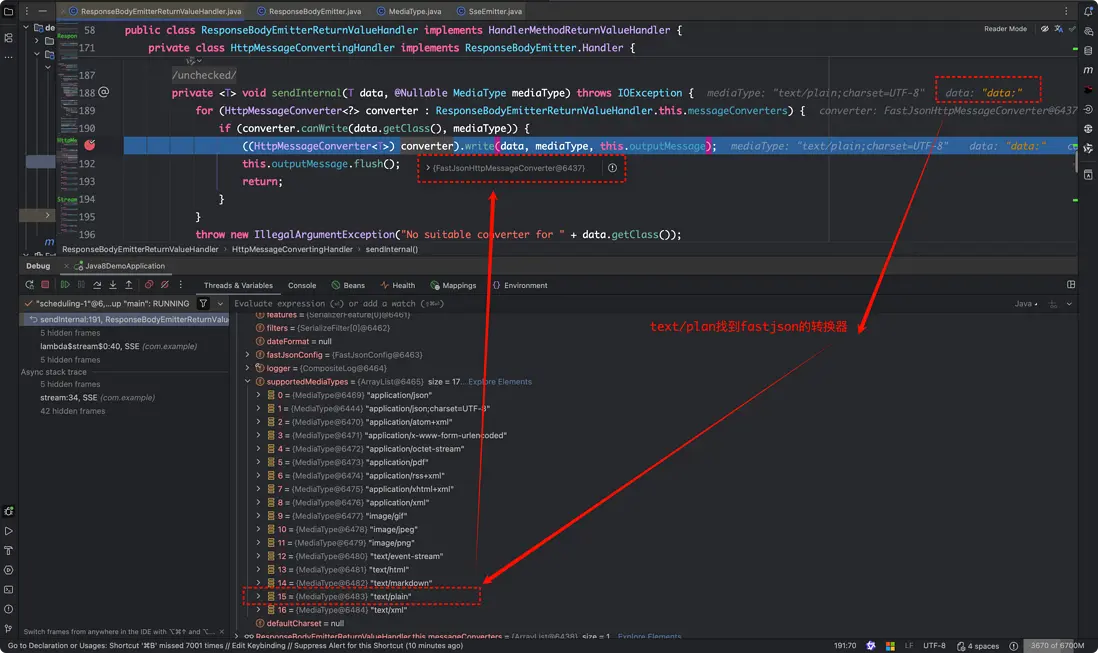Screen dimensions: 1098x653
Task: Open the Notifications bell icon
Action: [1088, 11]
